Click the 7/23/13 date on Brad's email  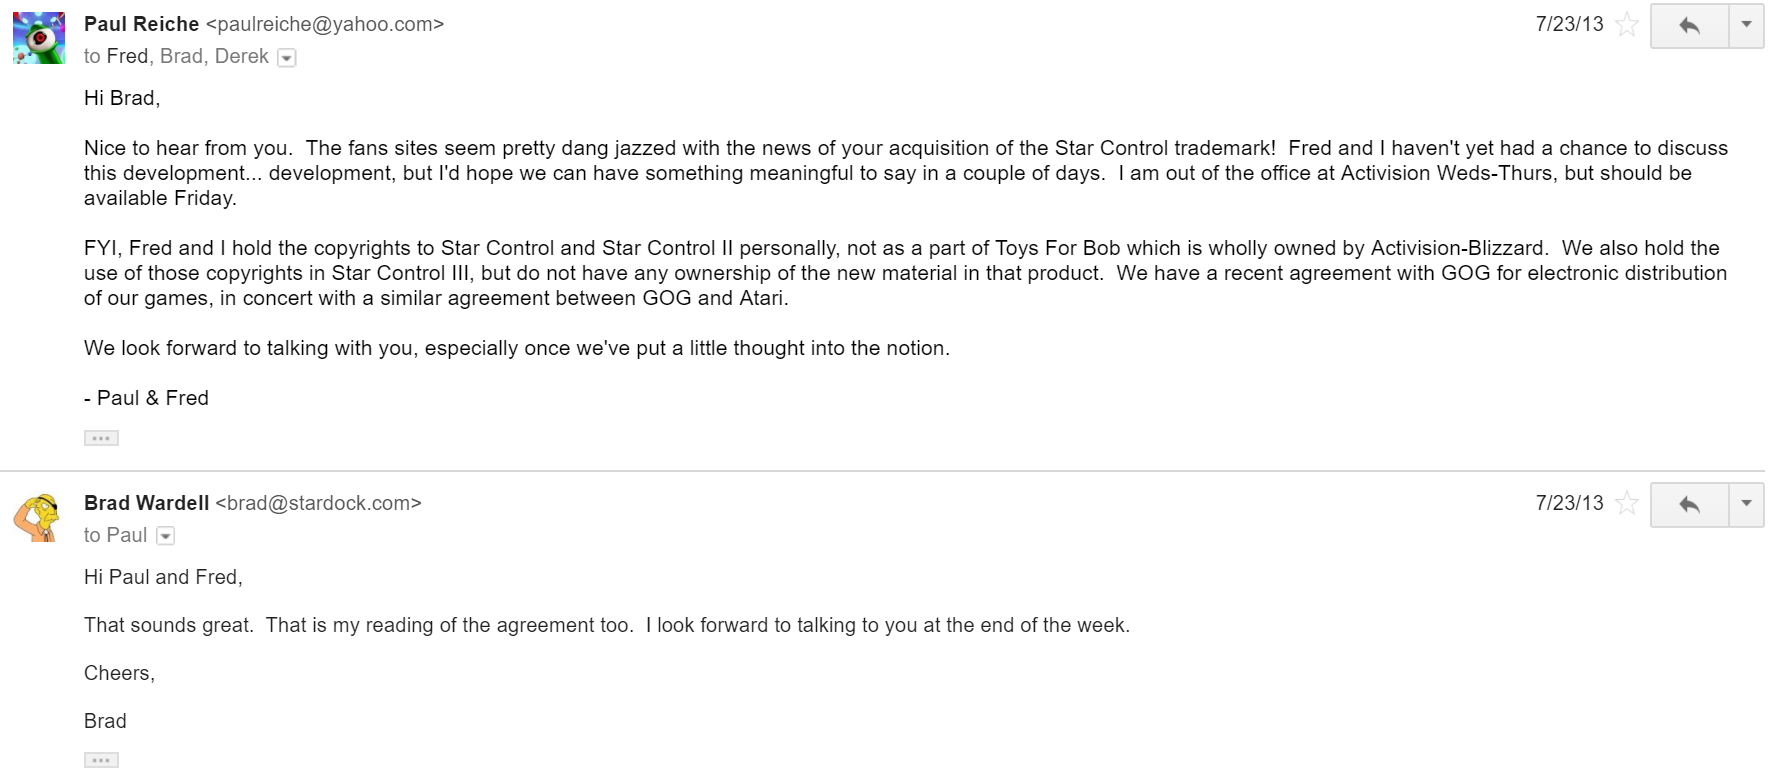point(1568,503)
